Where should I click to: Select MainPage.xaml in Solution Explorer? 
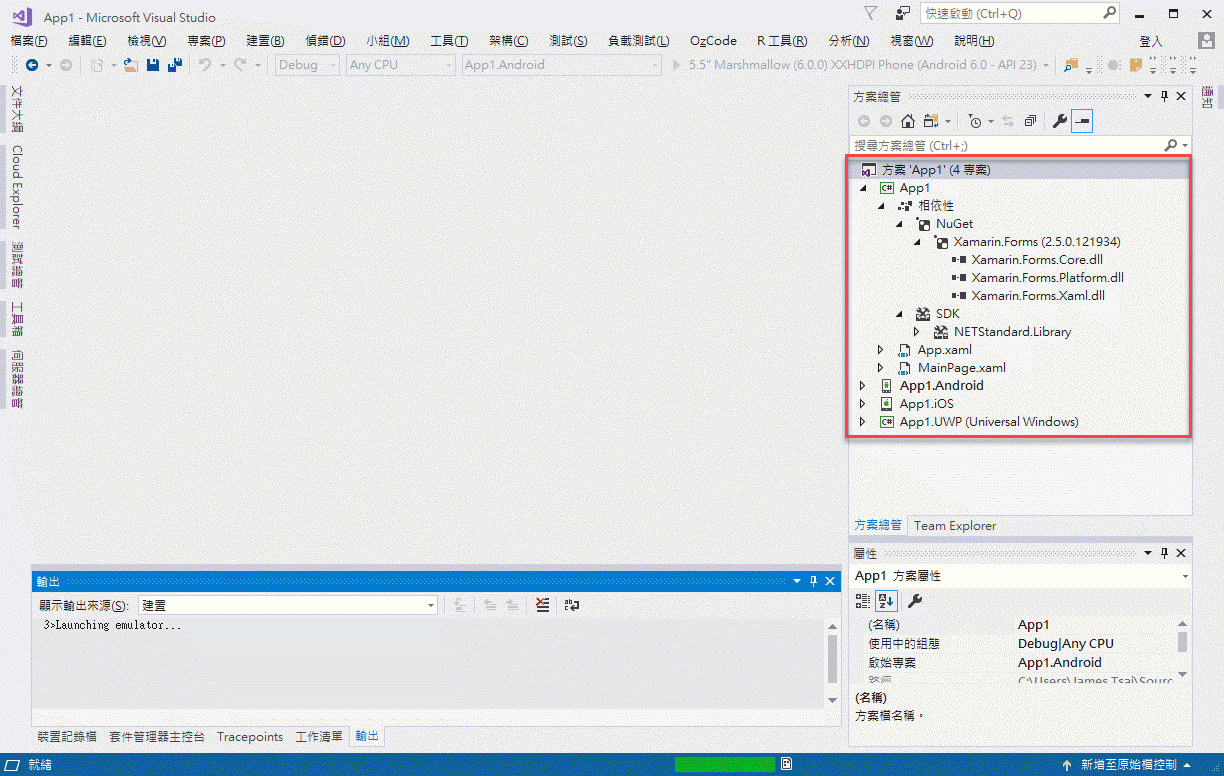[961, 368]
